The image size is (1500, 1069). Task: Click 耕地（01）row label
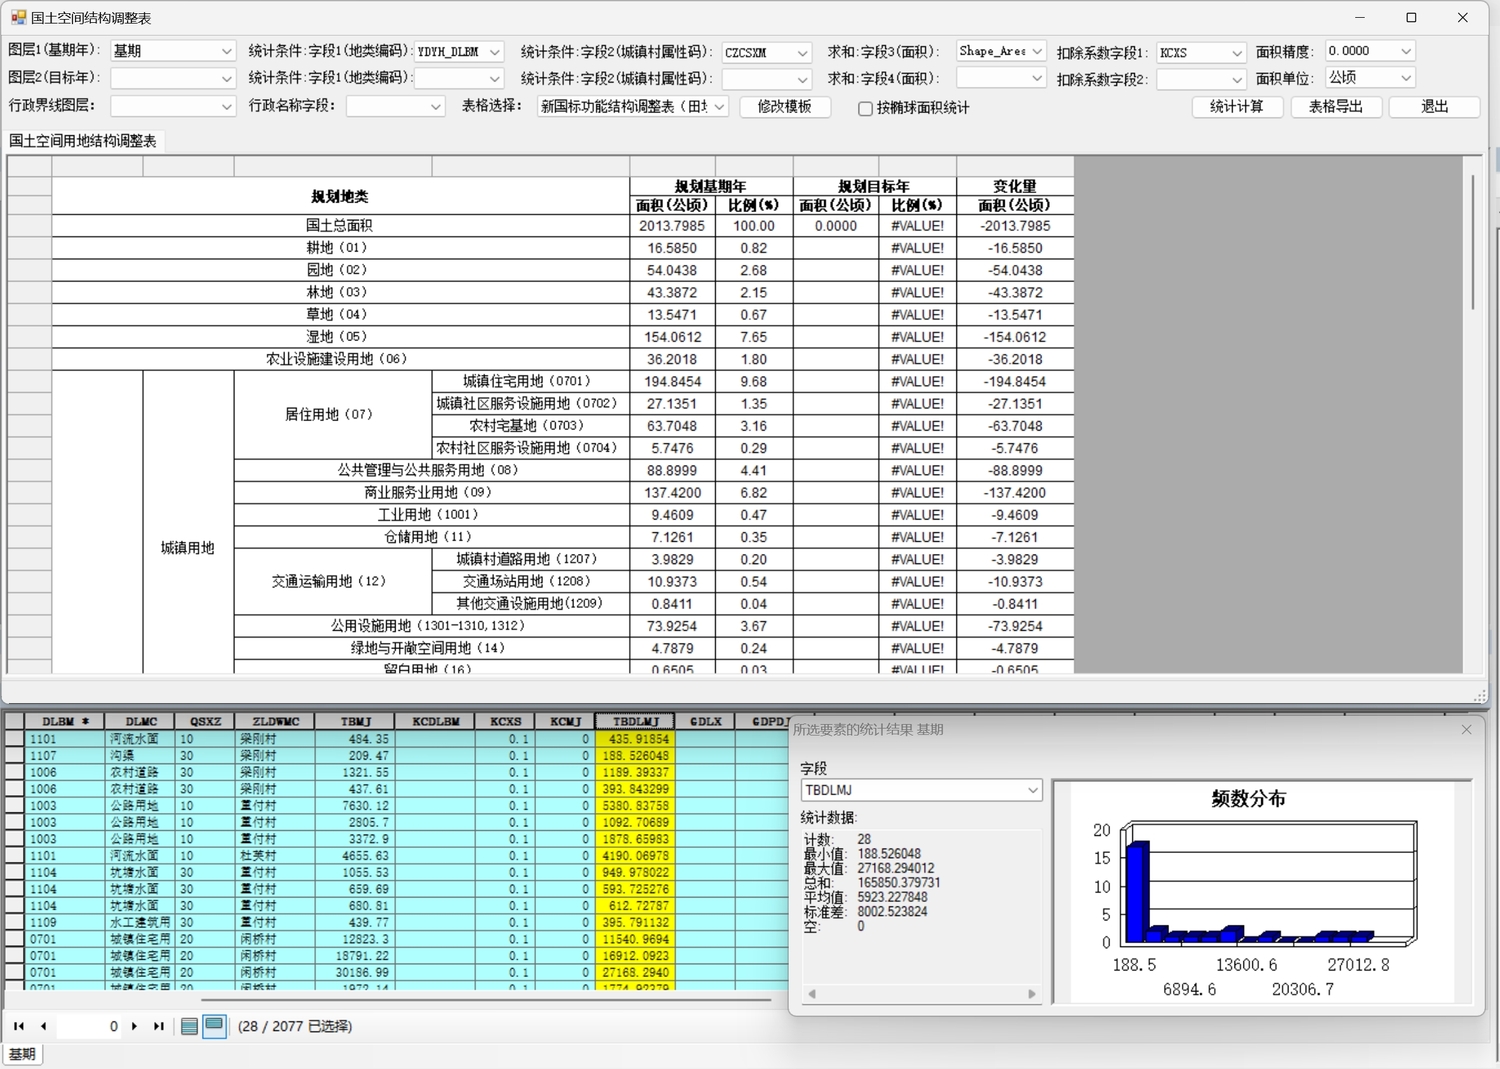coord(340,248)
